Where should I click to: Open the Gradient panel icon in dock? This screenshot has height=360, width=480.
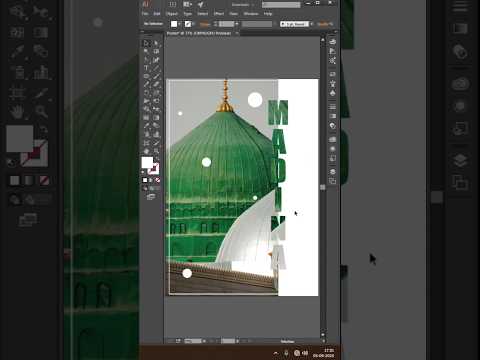[332, 116]
